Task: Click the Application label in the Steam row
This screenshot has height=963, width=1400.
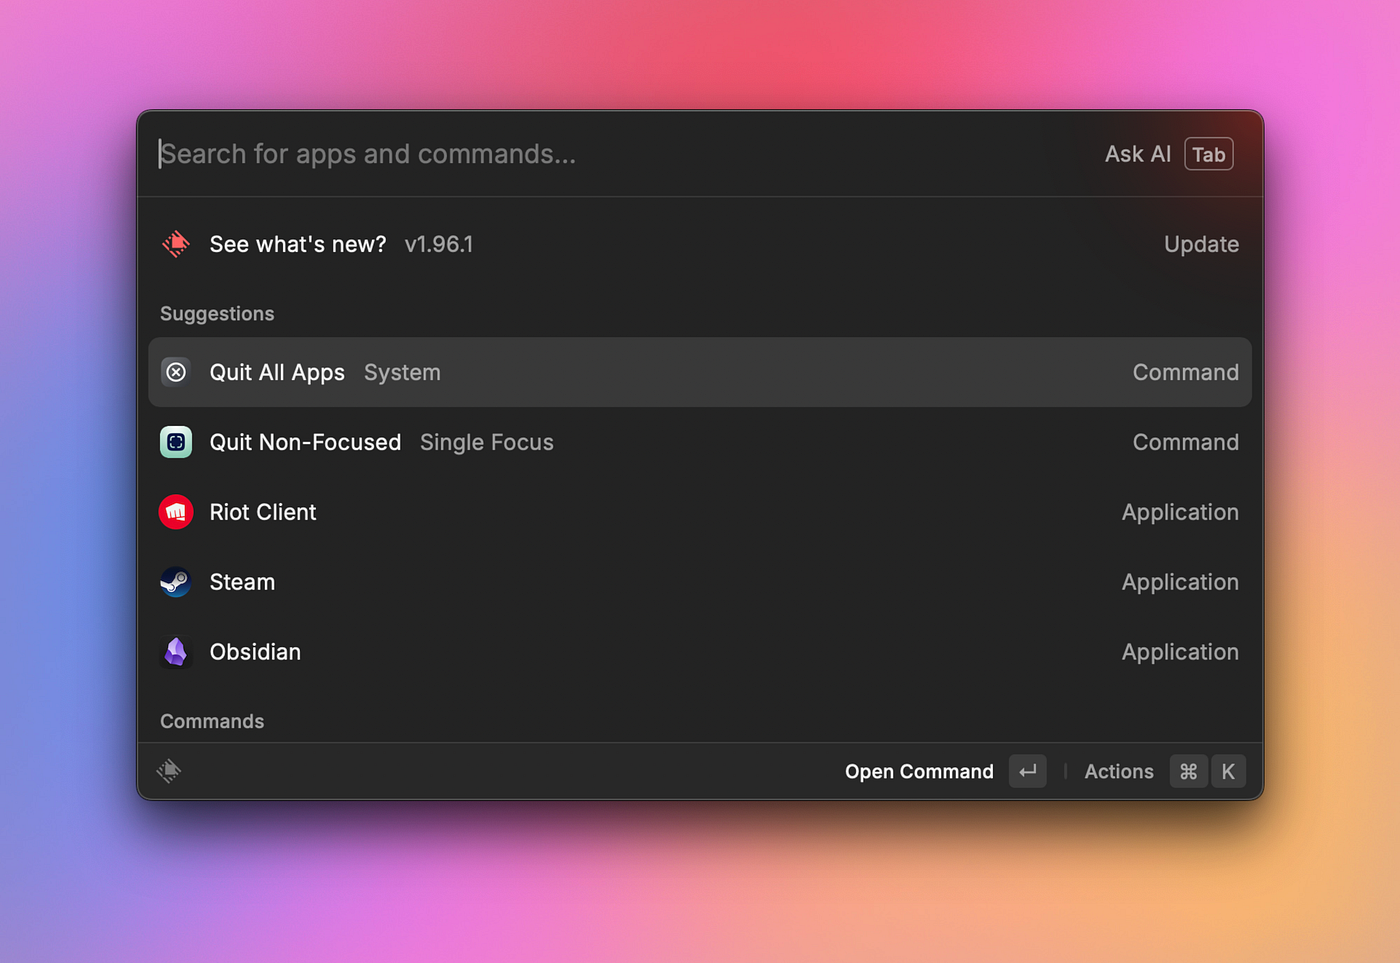Action: click(1180, 582)
